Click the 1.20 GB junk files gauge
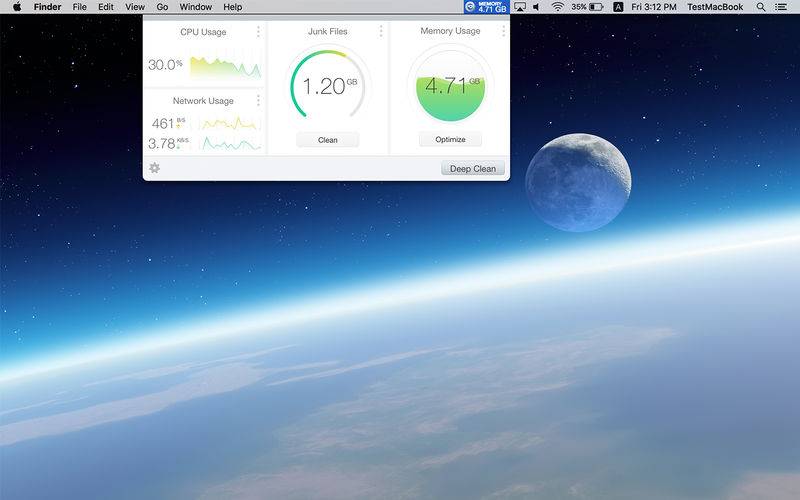 (329, 85)
